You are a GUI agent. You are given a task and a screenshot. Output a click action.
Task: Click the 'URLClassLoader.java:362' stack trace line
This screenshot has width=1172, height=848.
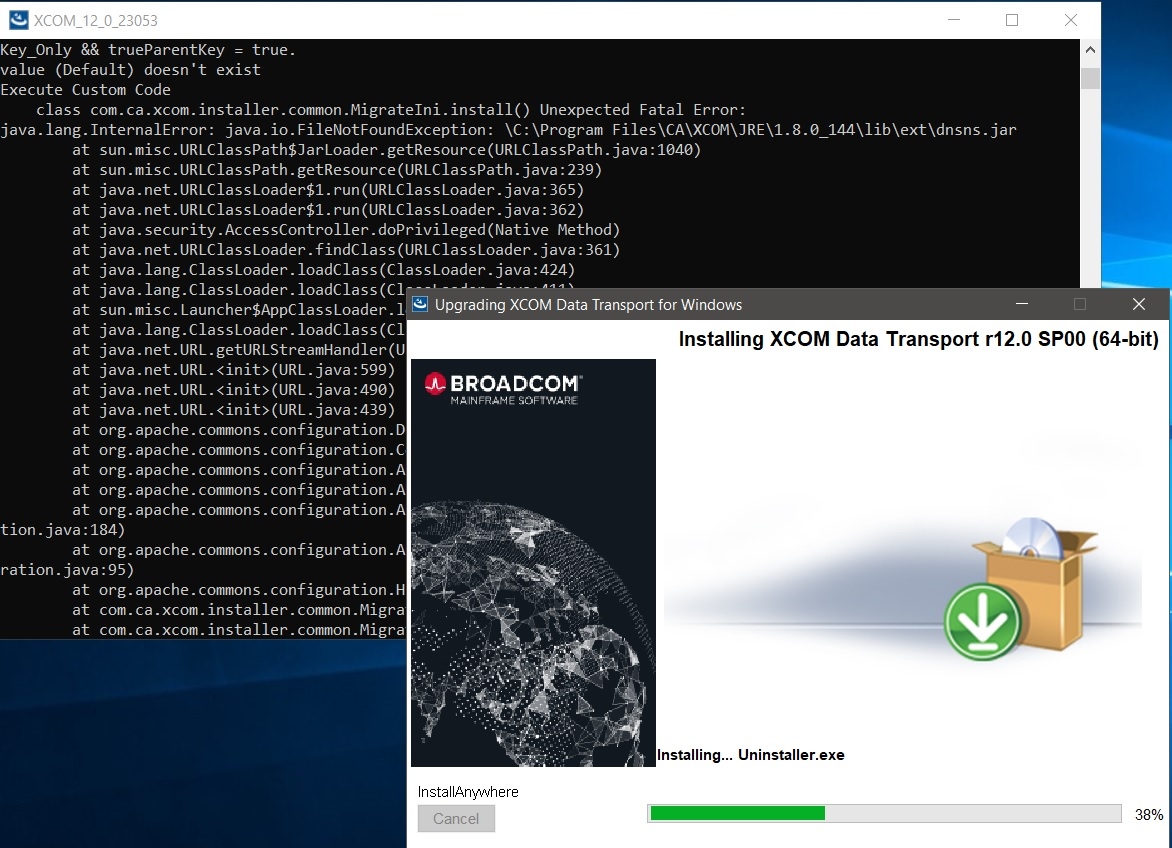pyautogui.click(x=328, y=210)
